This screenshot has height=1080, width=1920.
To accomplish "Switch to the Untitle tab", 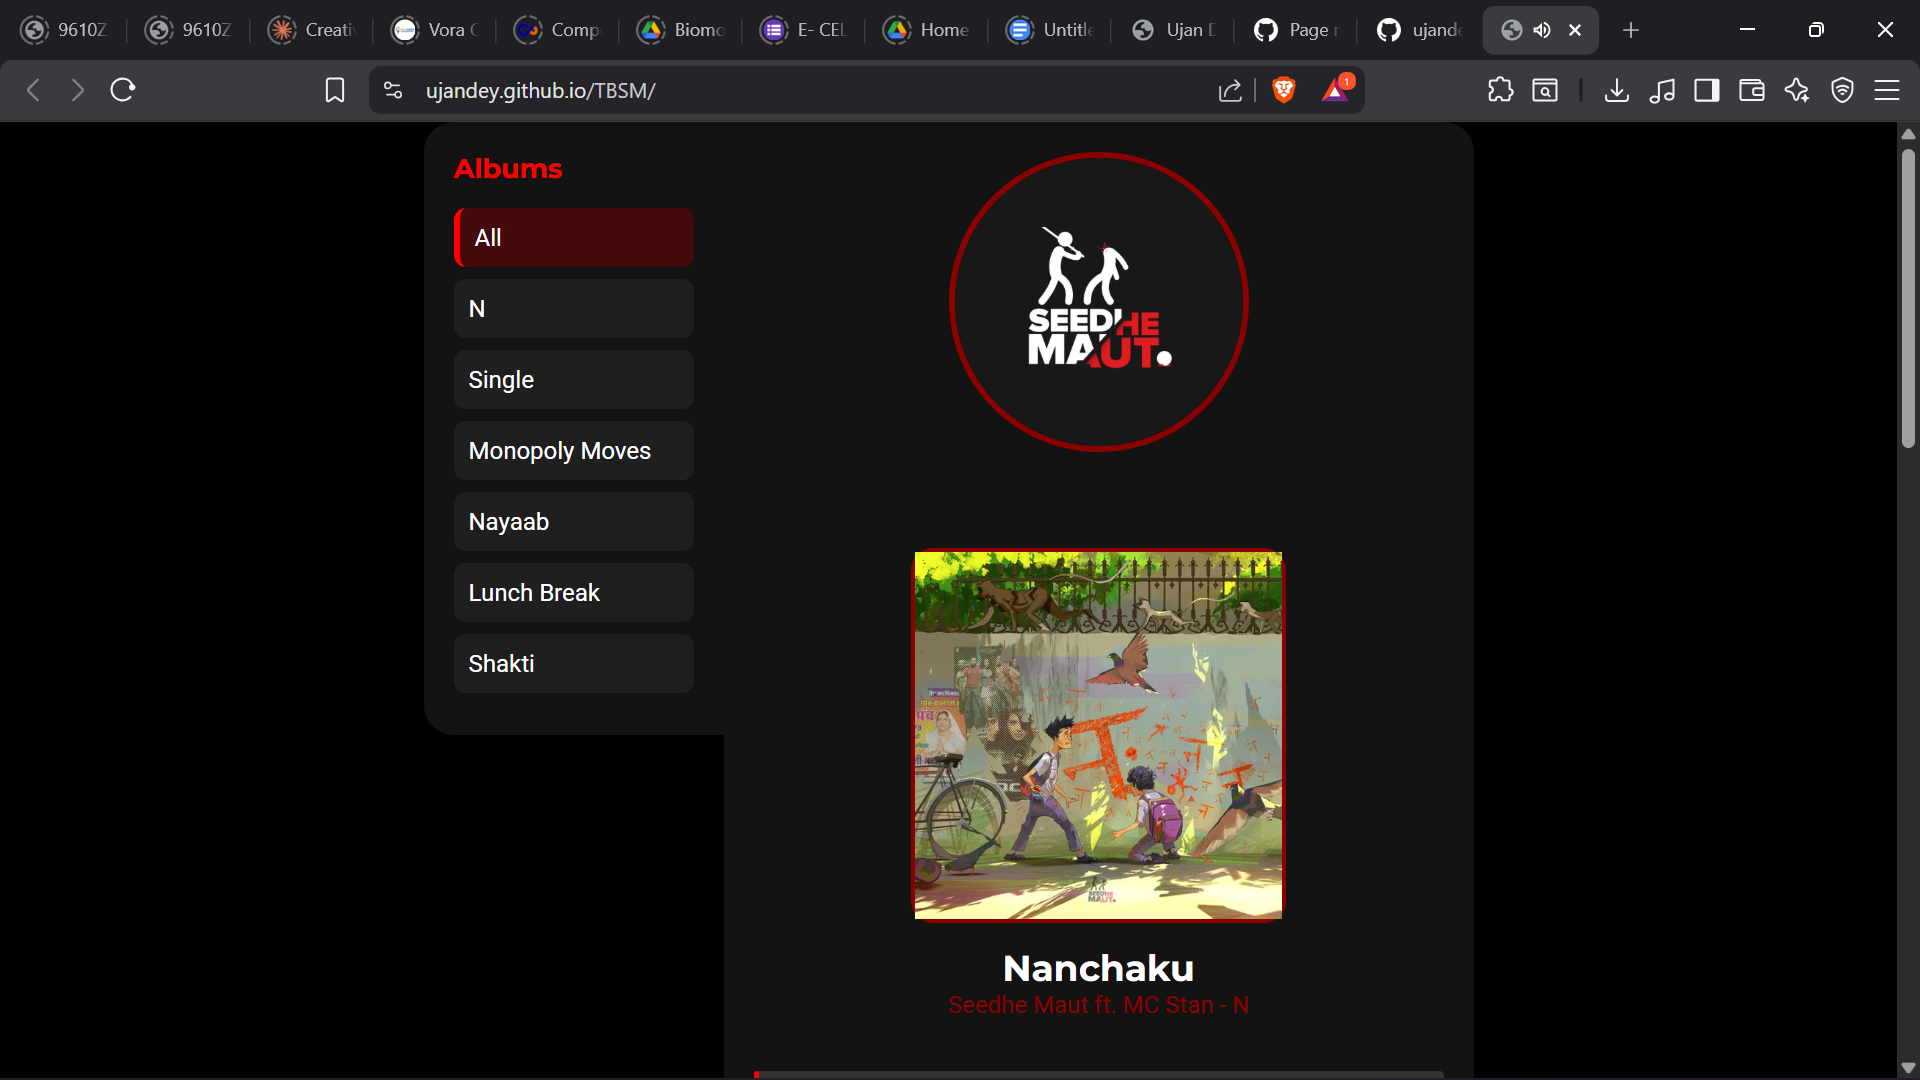I will point(1050,30).
